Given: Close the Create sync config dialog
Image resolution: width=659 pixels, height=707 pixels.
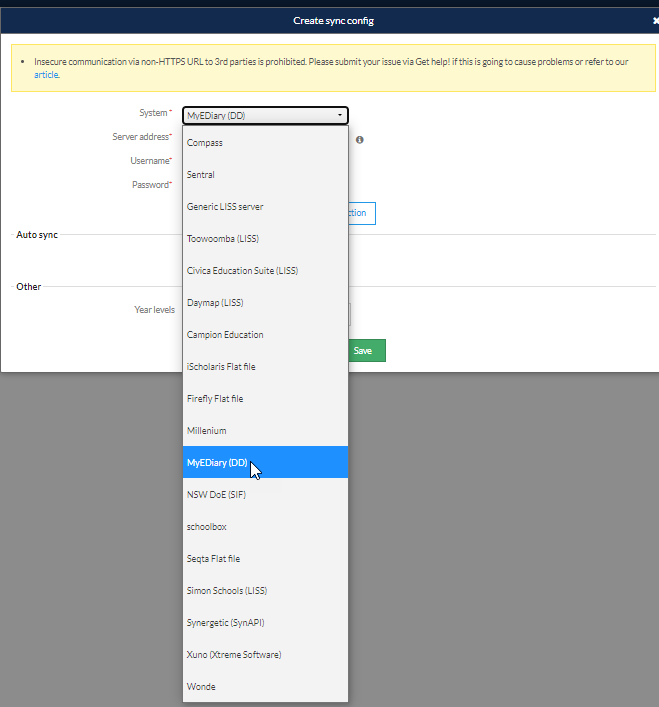Looking at the screenshot, I should [x=655, y=21].
